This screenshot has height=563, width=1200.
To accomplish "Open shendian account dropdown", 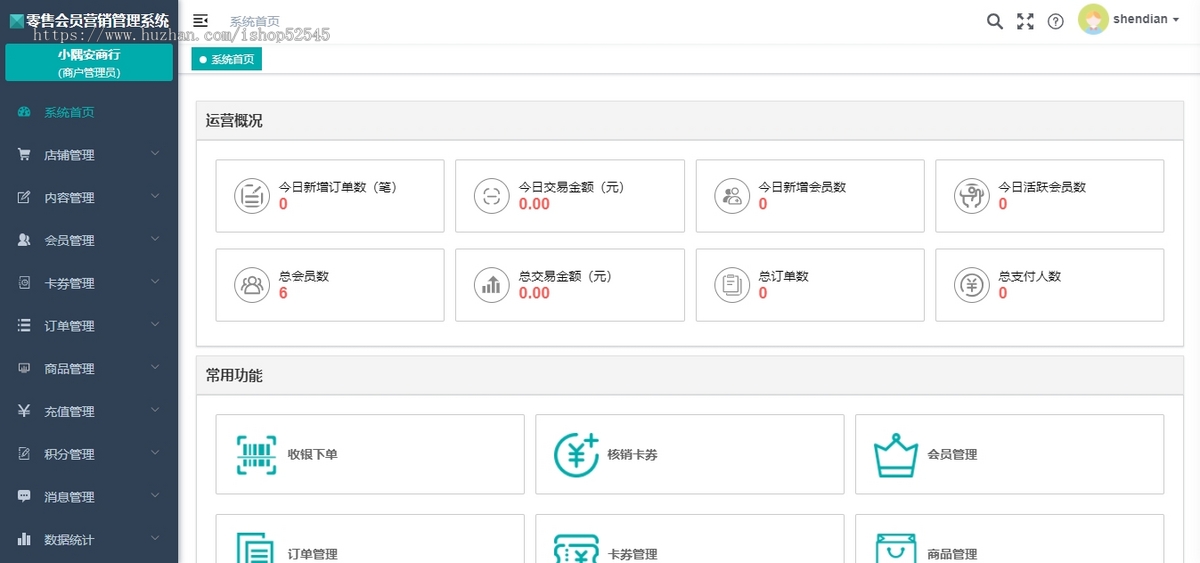I will click(x=1146, y=20).
